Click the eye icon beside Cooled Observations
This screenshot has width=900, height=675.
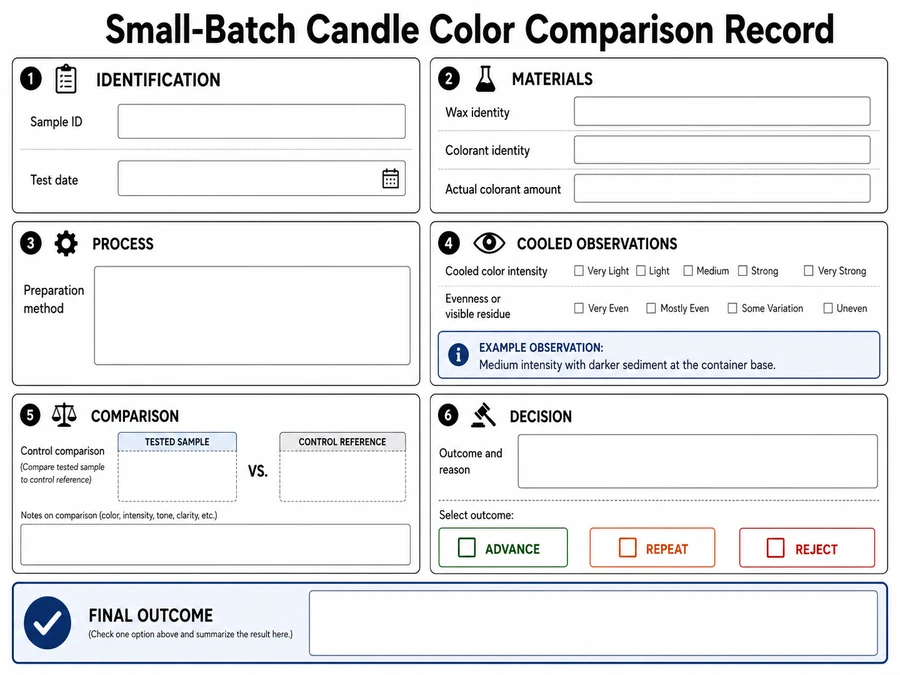[489, 243]
